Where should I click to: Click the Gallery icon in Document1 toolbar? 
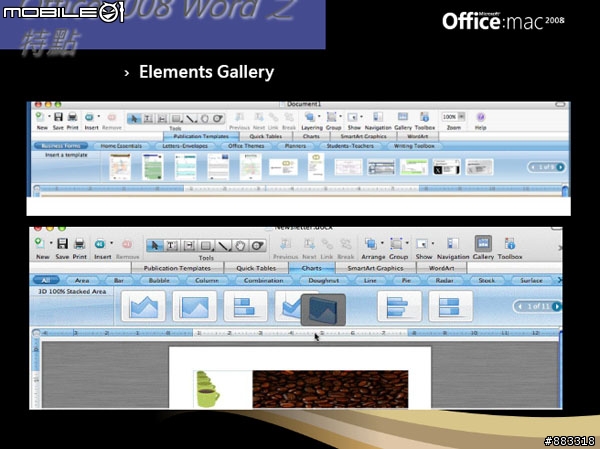click(403, 117)
